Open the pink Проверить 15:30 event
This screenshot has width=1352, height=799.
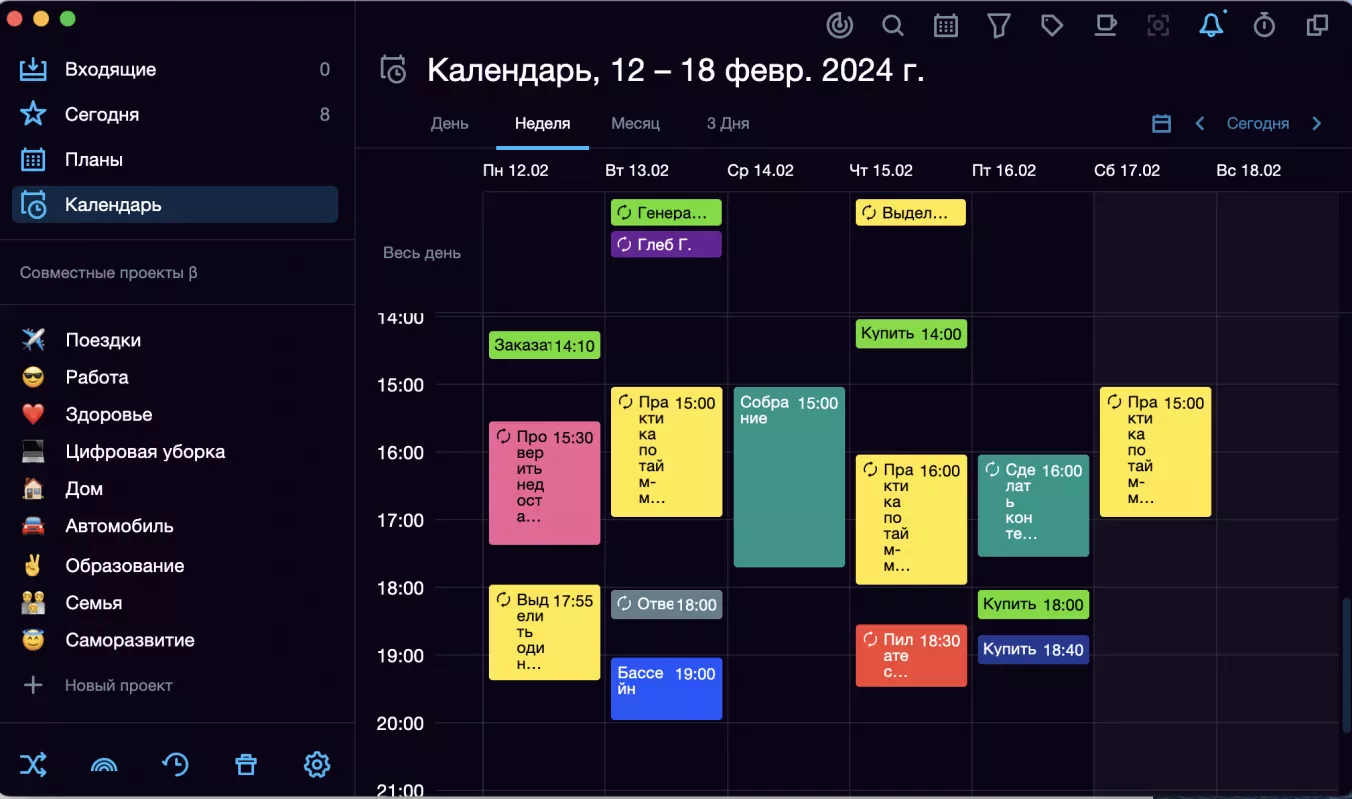[544, 483]
